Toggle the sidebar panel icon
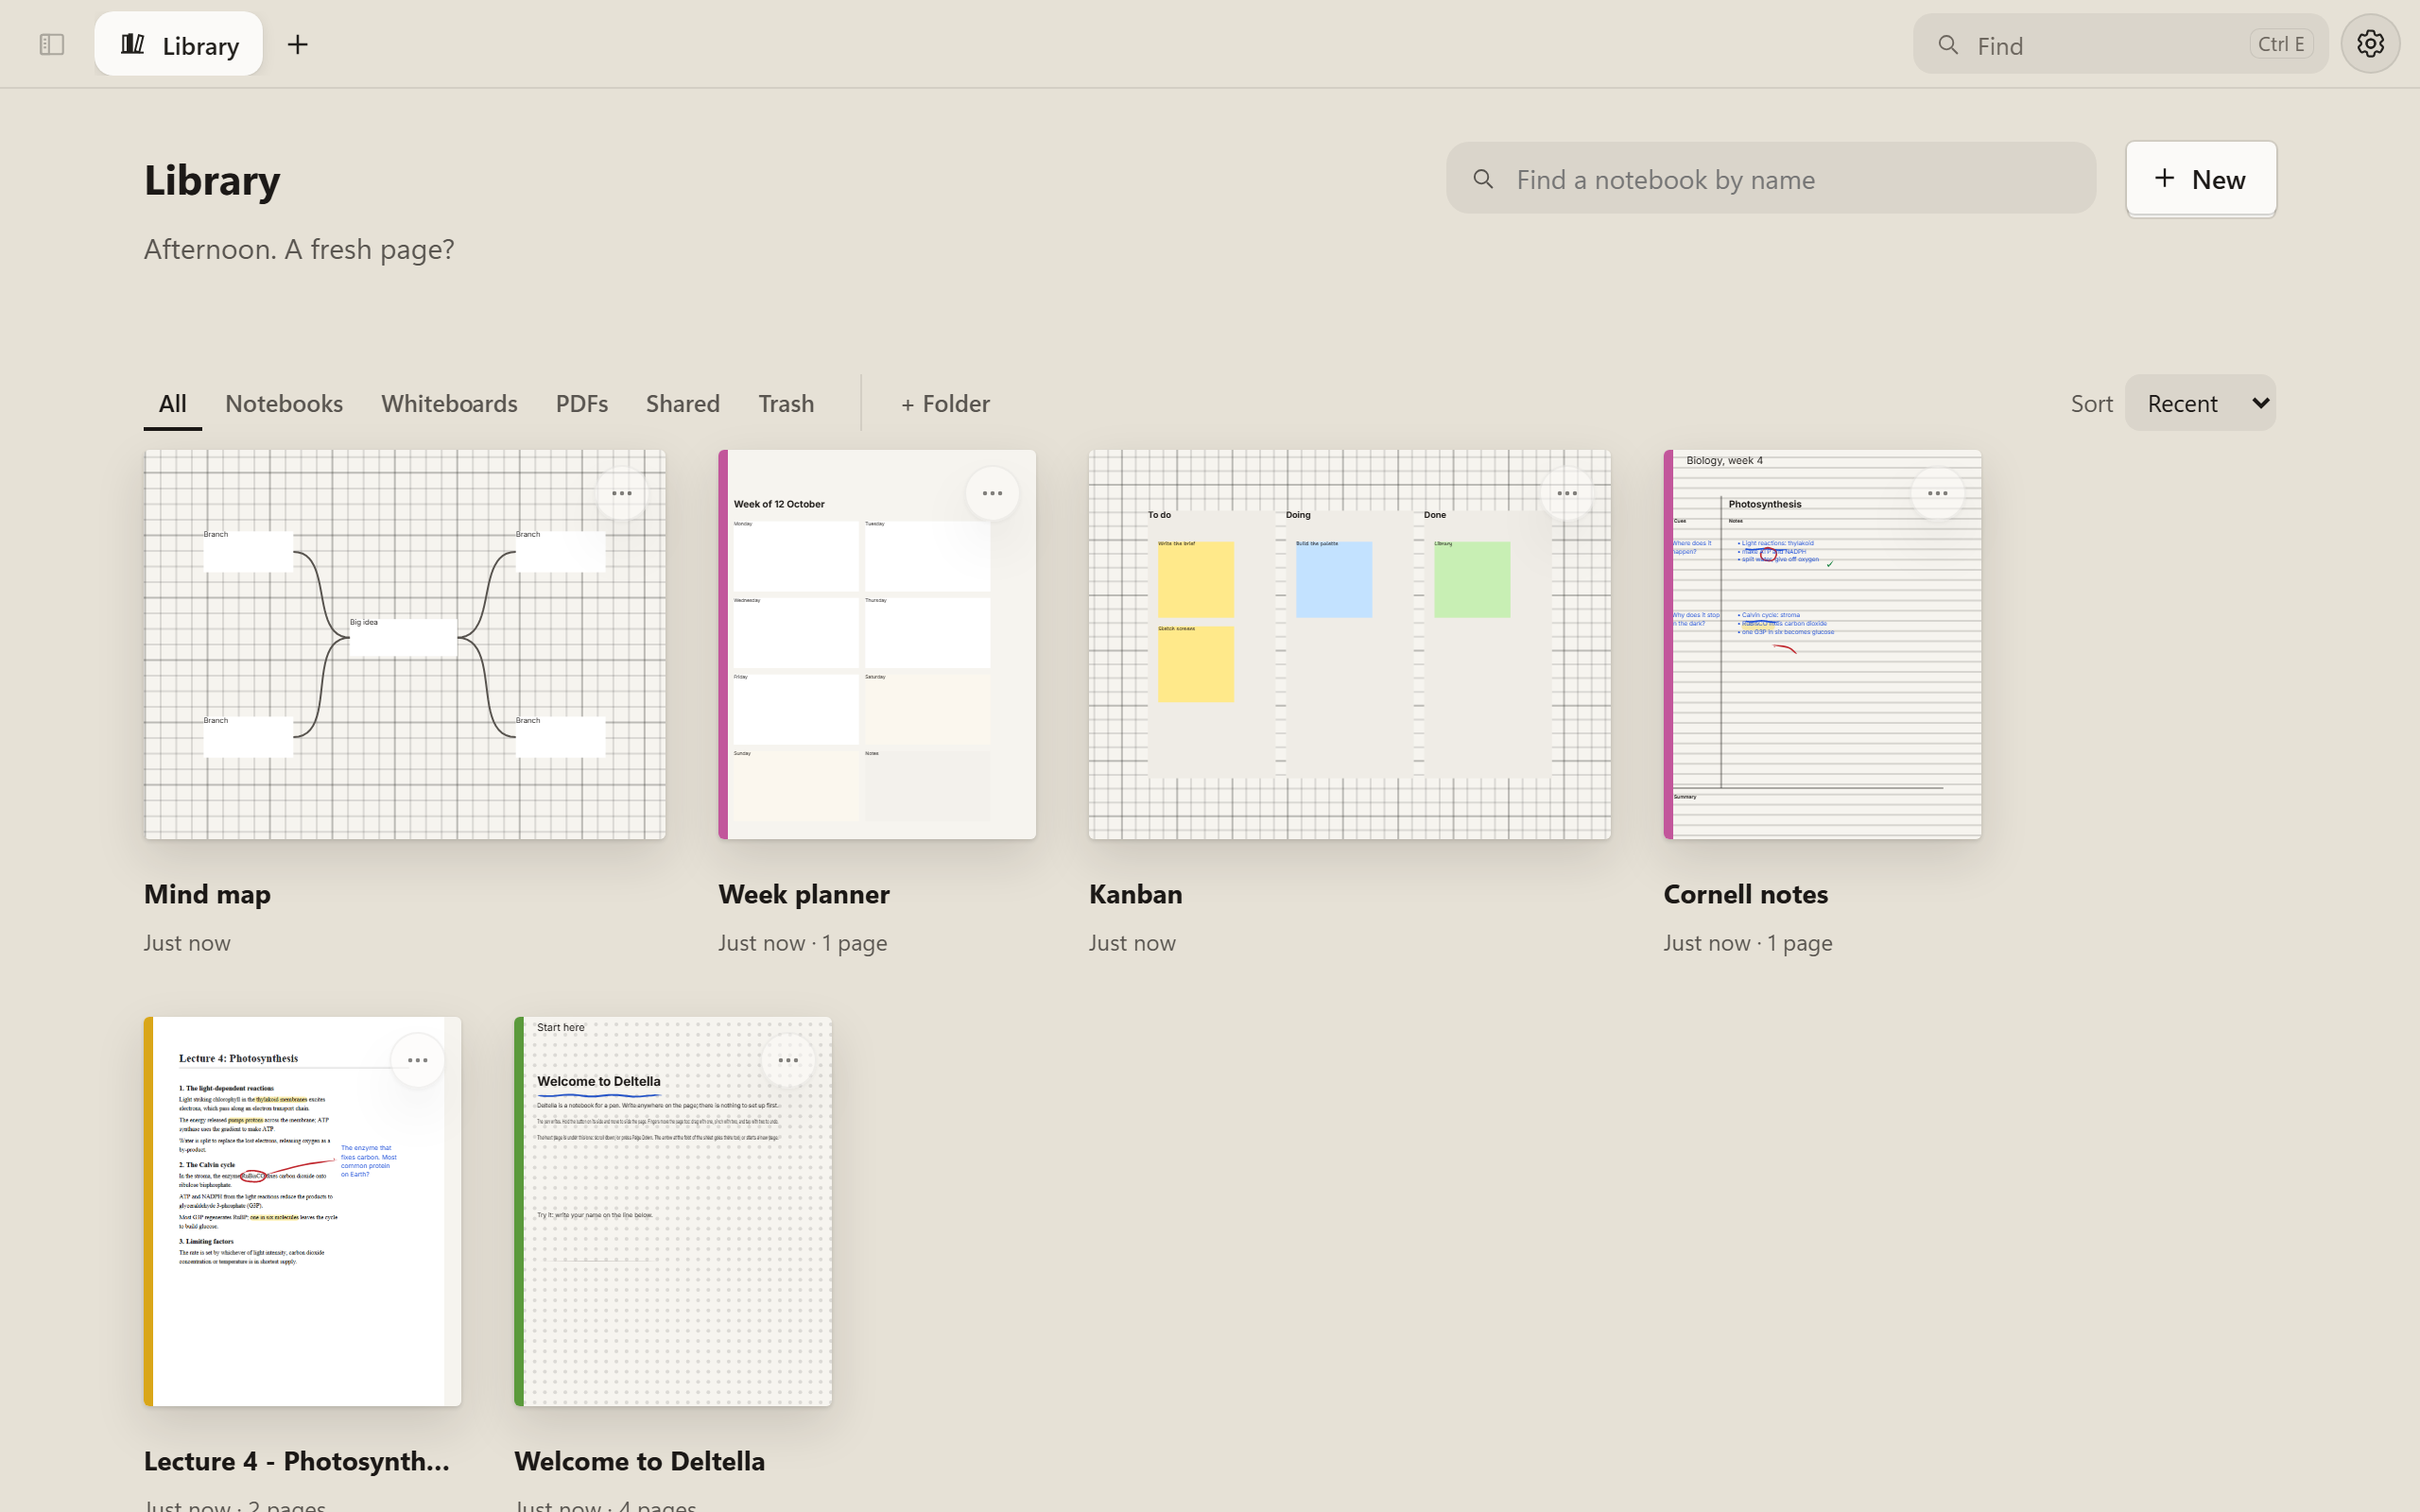Screen dimensions: 2420x1512 point(52,44)
